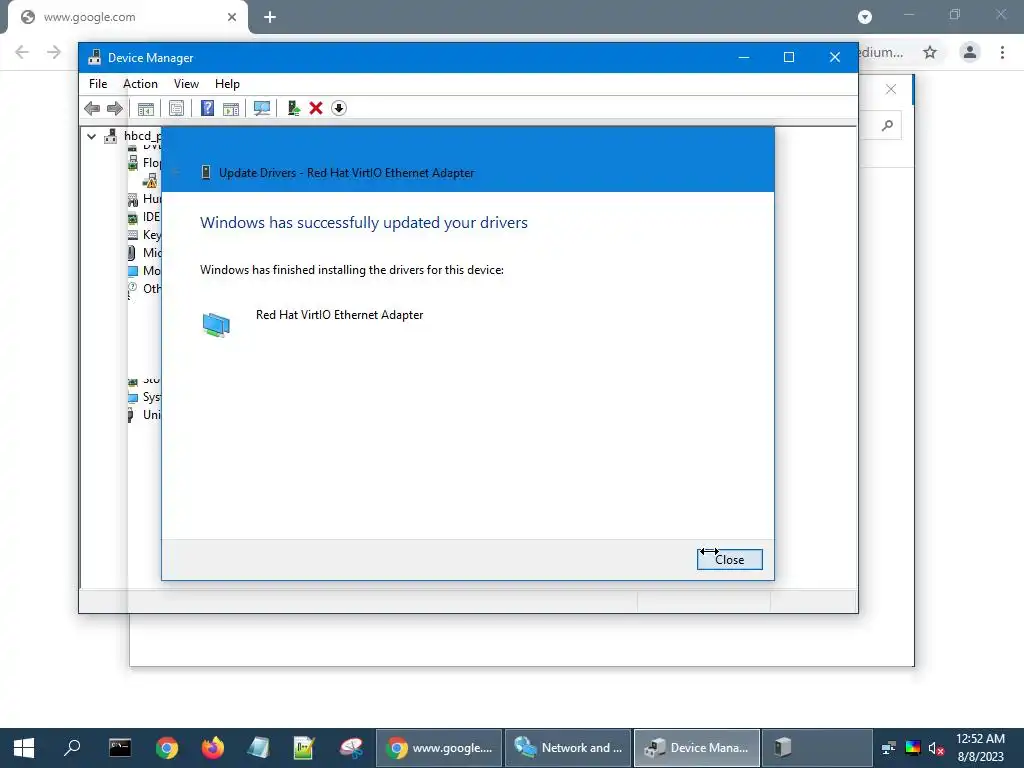Open taskbar search magnifier
Screen dimensions: 1024x768
72,748
